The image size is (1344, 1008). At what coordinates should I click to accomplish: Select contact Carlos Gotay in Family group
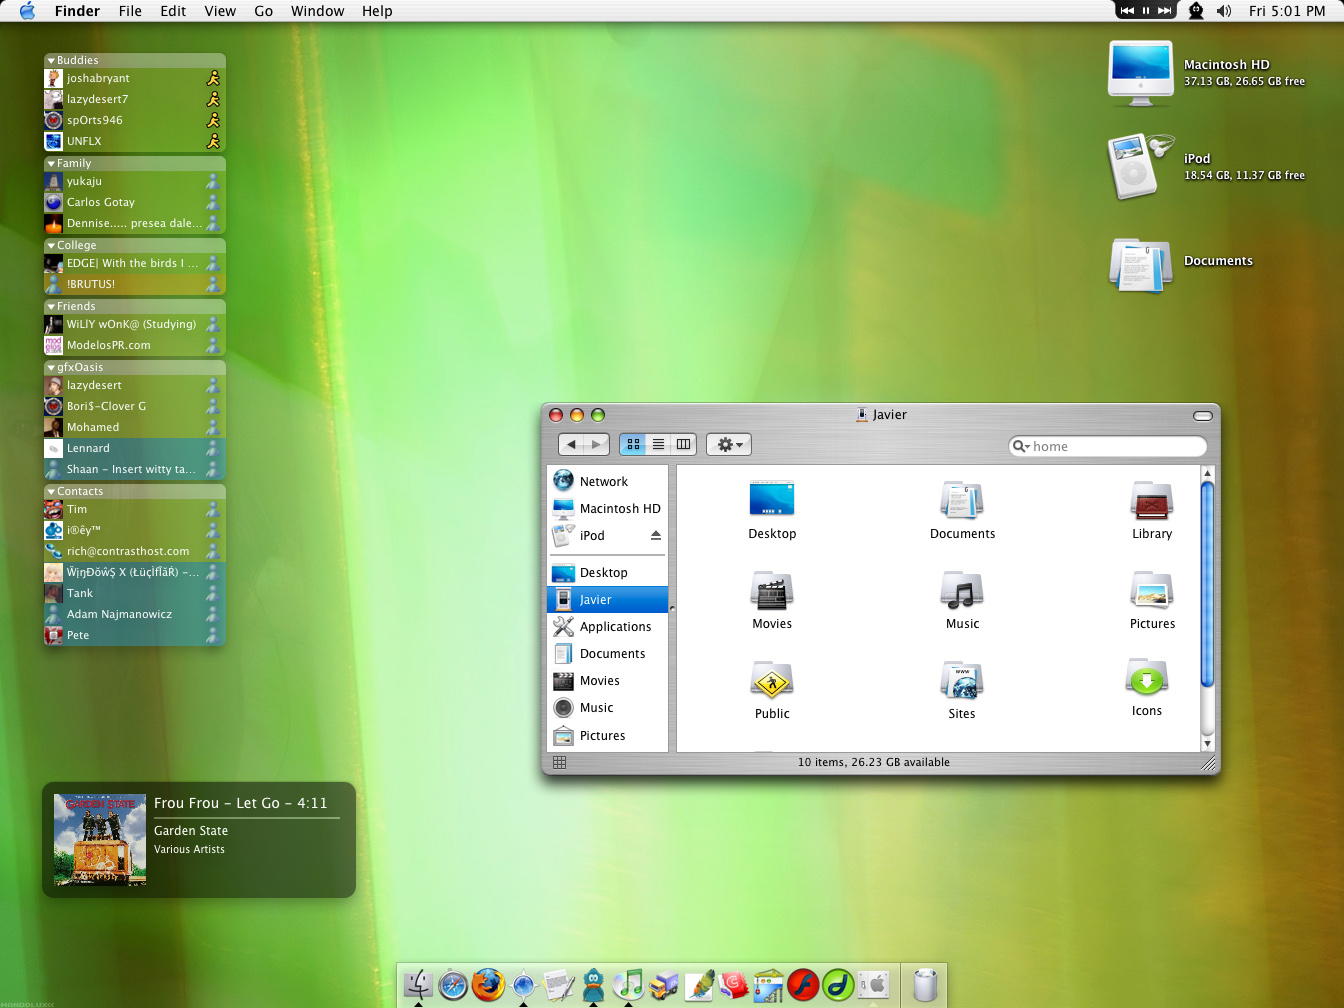[x=134, y=202]
